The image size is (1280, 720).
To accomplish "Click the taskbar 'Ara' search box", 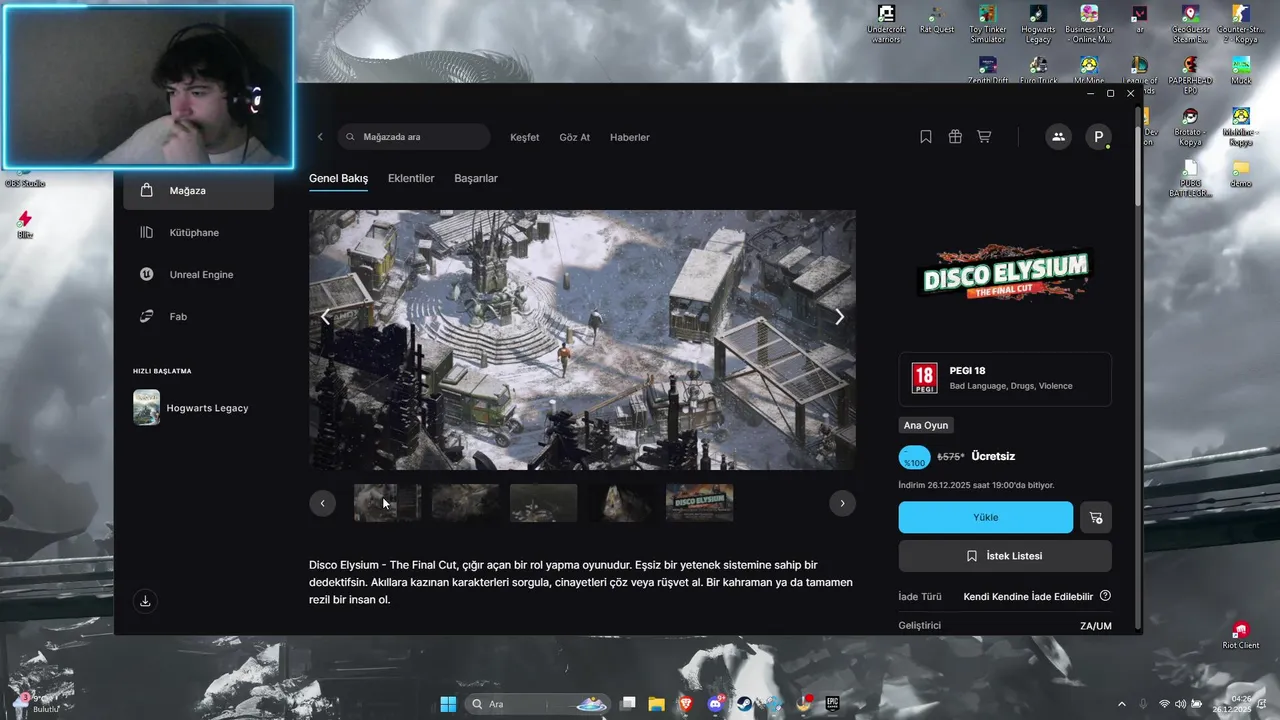I will click(538, 704).
